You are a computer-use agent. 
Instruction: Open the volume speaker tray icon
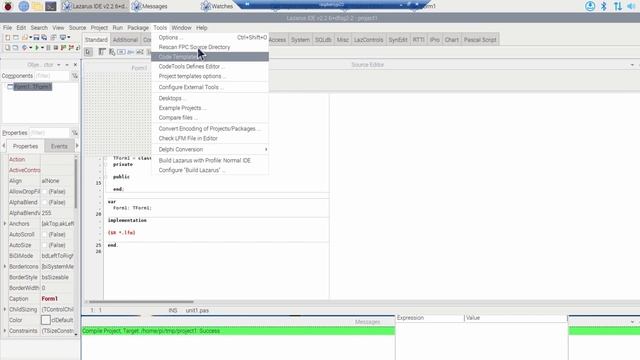(x=631, y=6)
